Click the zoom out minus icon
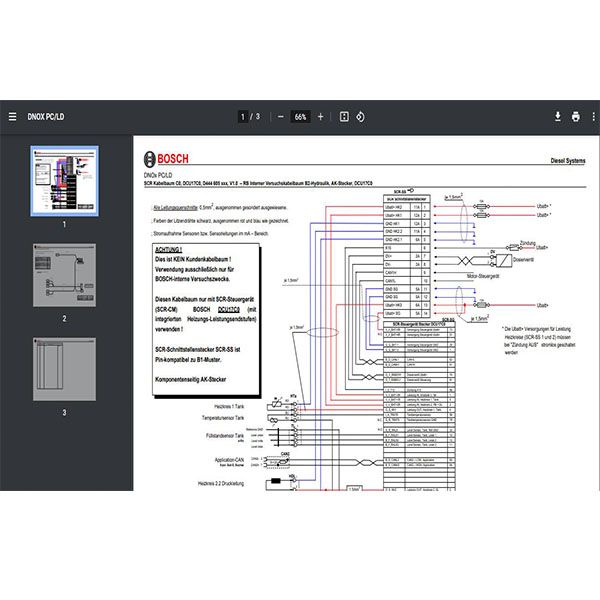600x600 pixels. 278,117
